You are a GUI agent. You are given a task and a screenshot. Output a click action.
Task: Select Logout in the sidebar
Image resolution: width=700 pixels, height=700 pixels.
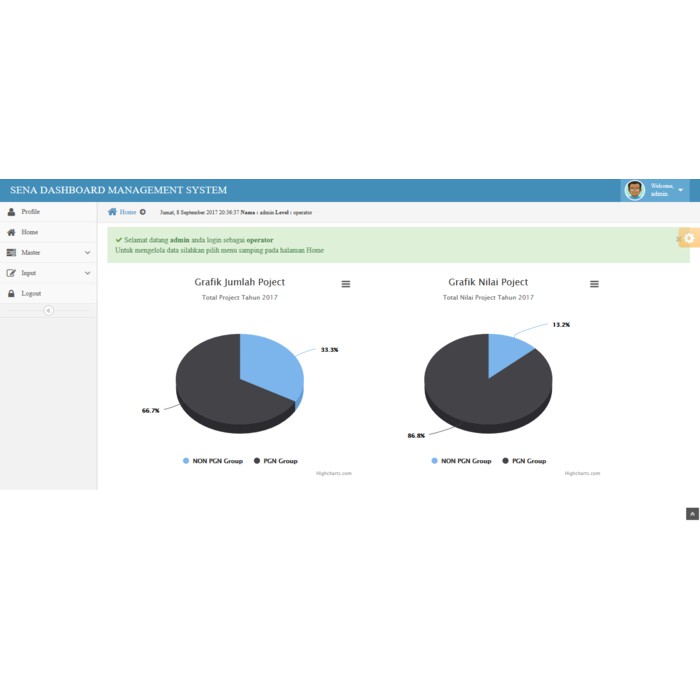point(48,293)
